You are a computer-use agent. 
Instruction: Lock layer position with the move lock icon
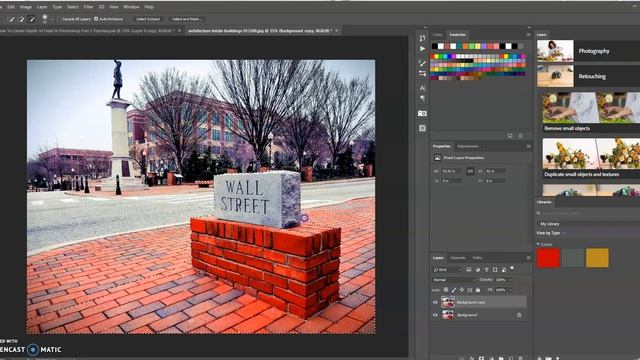(462, 290)
